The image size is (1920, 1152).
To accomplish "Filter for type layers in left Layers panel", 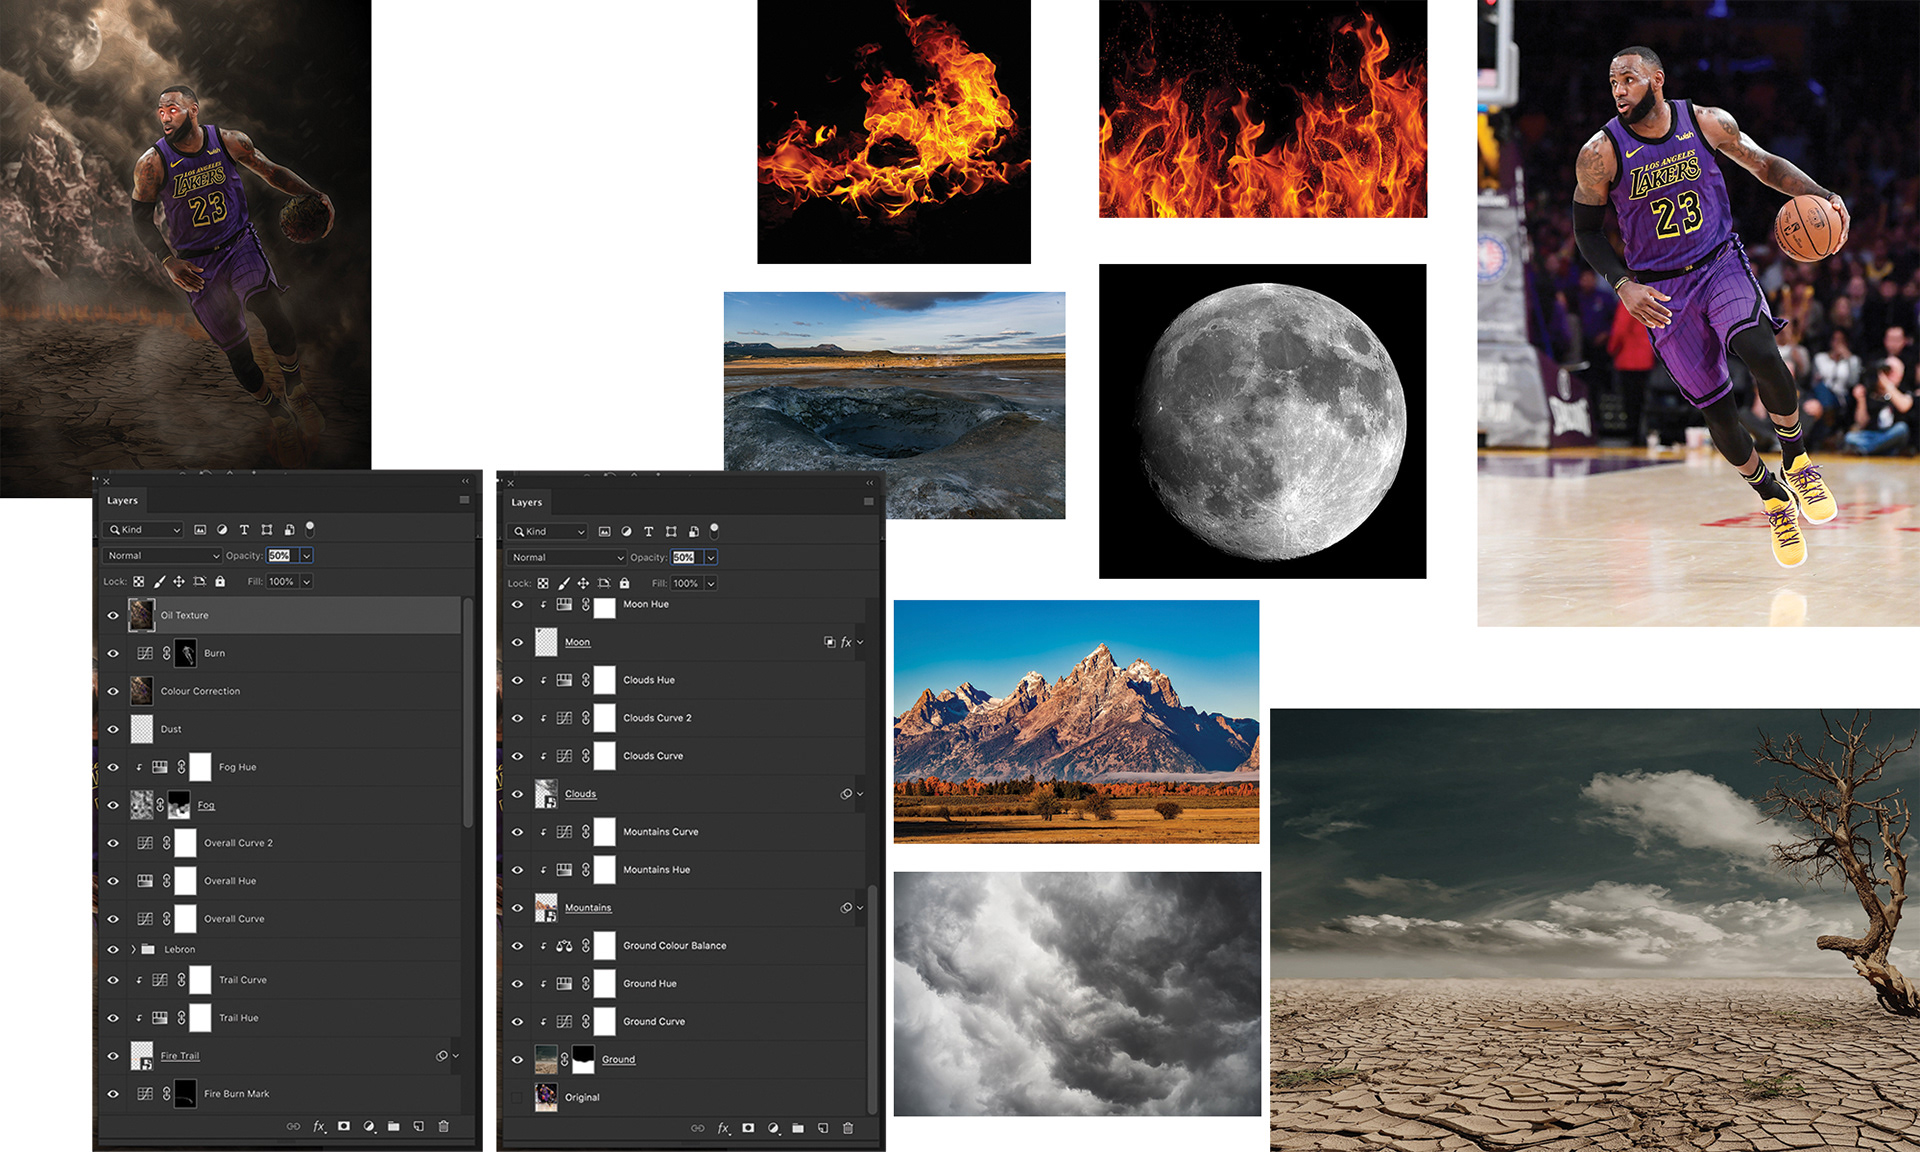I will (x=244, y=530).
